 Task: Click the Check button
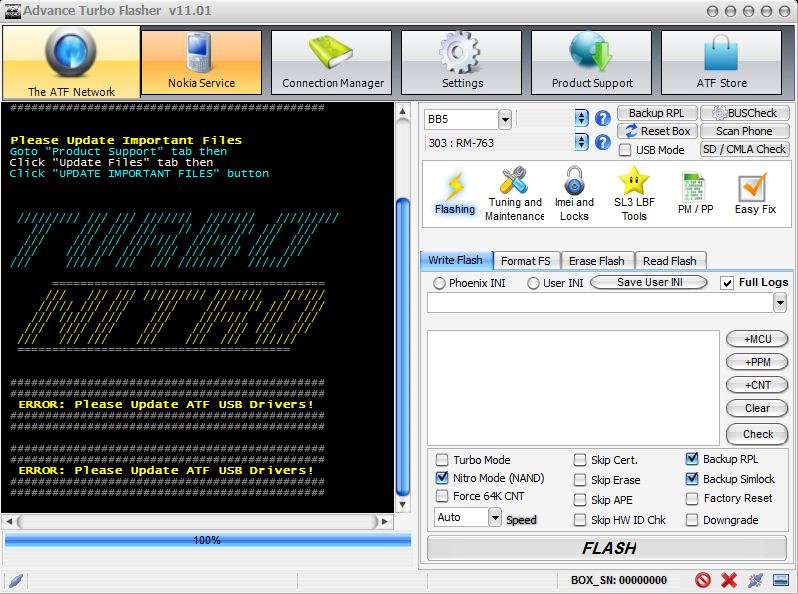click(x=757, y=434)
